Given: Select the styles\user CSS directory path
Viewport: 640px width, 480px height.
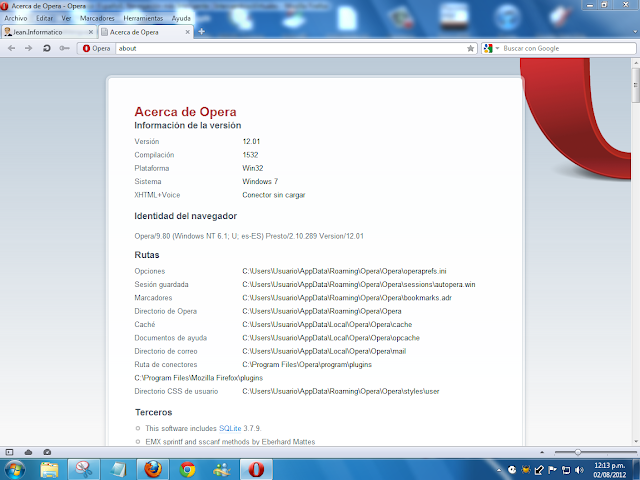Looking at the screenshot, I should pyautogui.click(x=341, y=391).
